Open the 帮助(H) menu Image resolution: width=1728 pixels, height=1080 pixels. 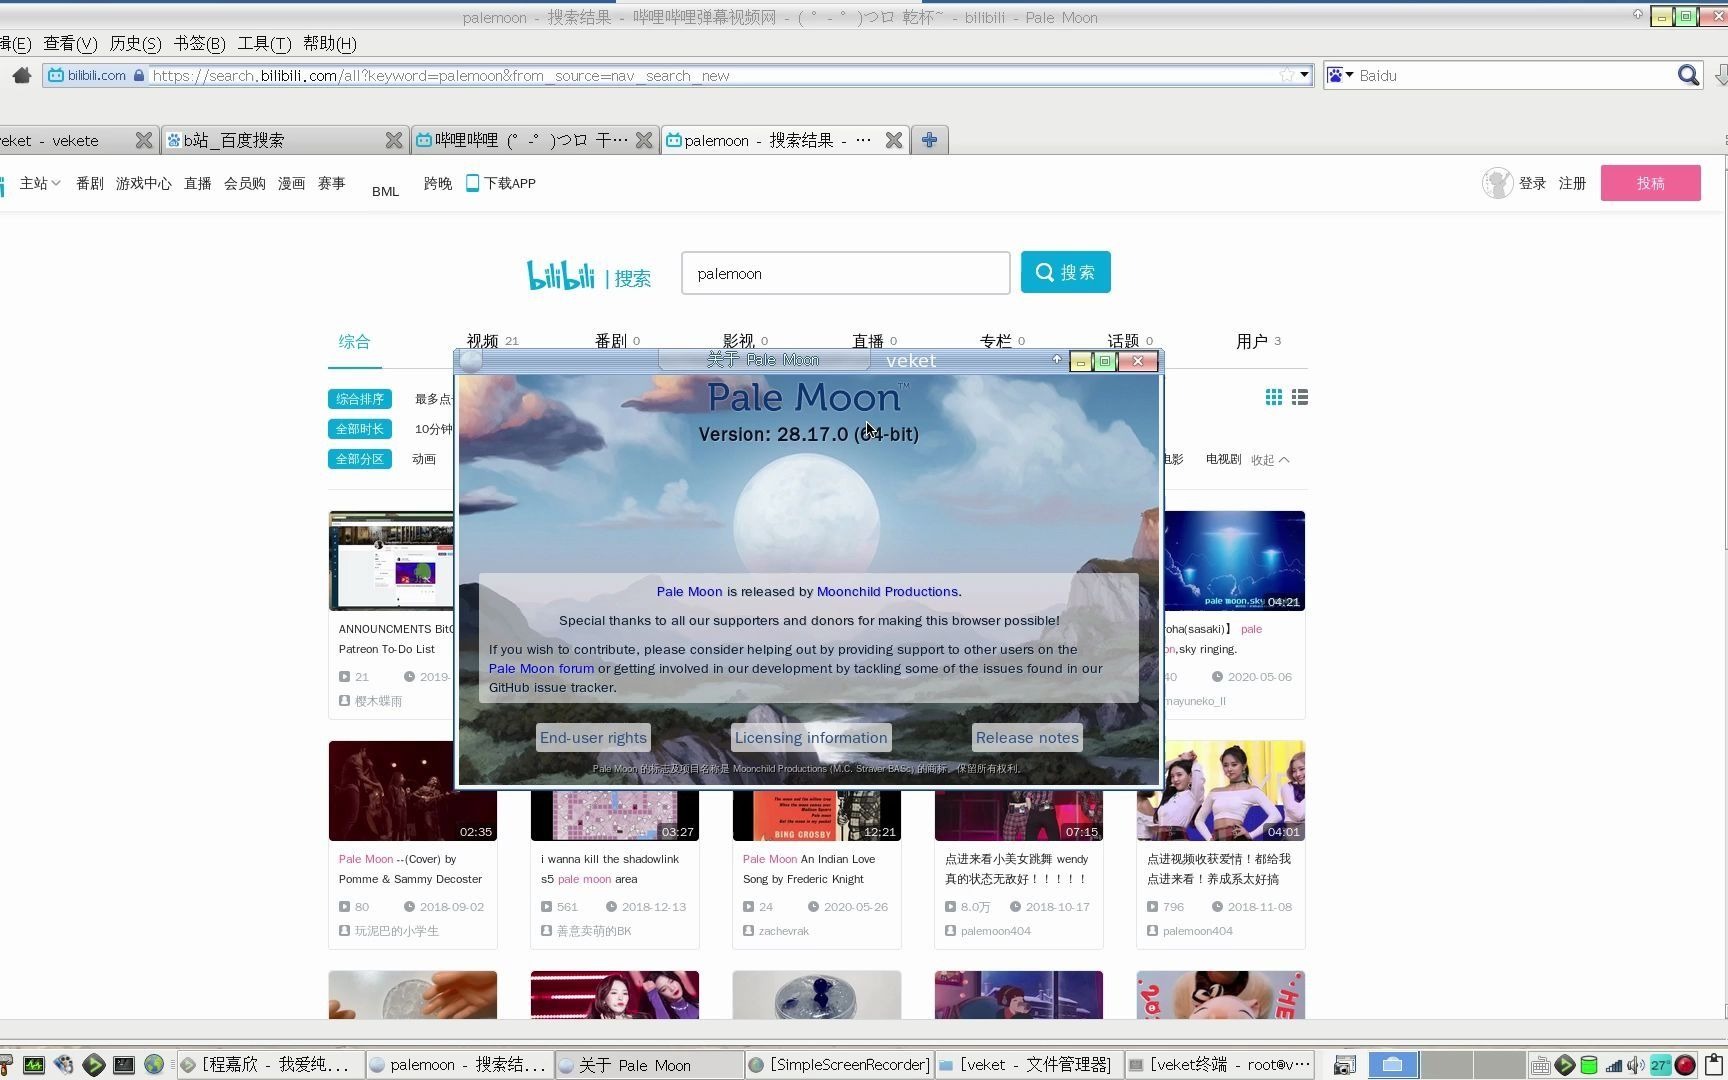tap(329, 43)
